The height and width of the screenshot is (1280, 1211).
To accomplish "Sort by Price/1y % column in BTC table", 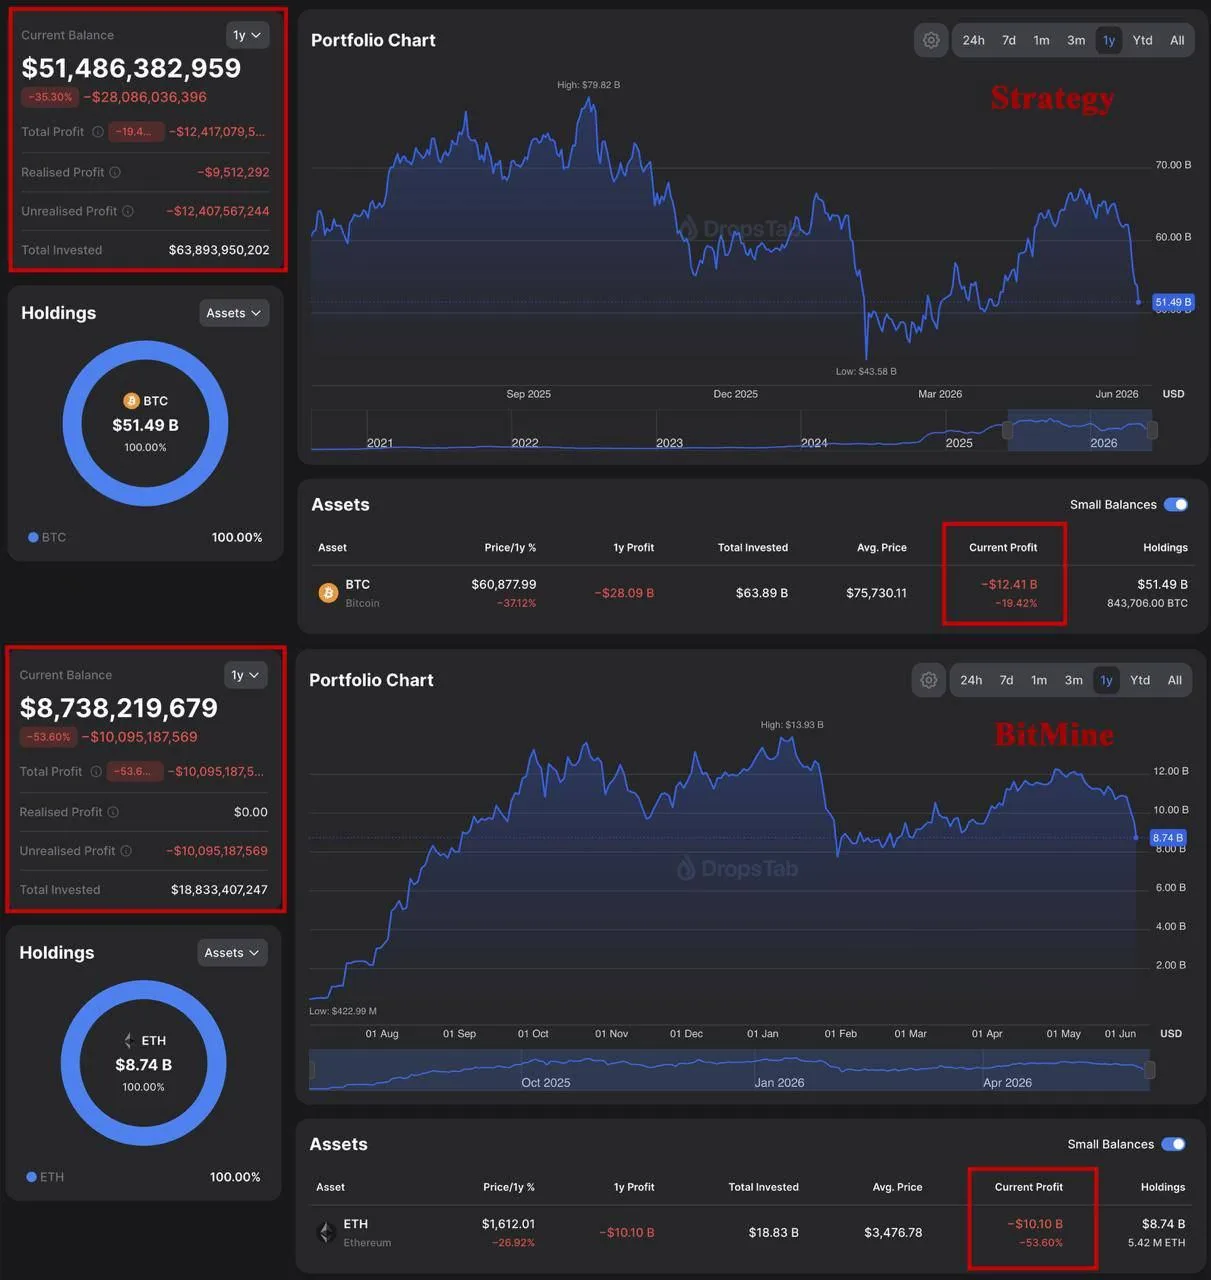I will click(510, 548).
